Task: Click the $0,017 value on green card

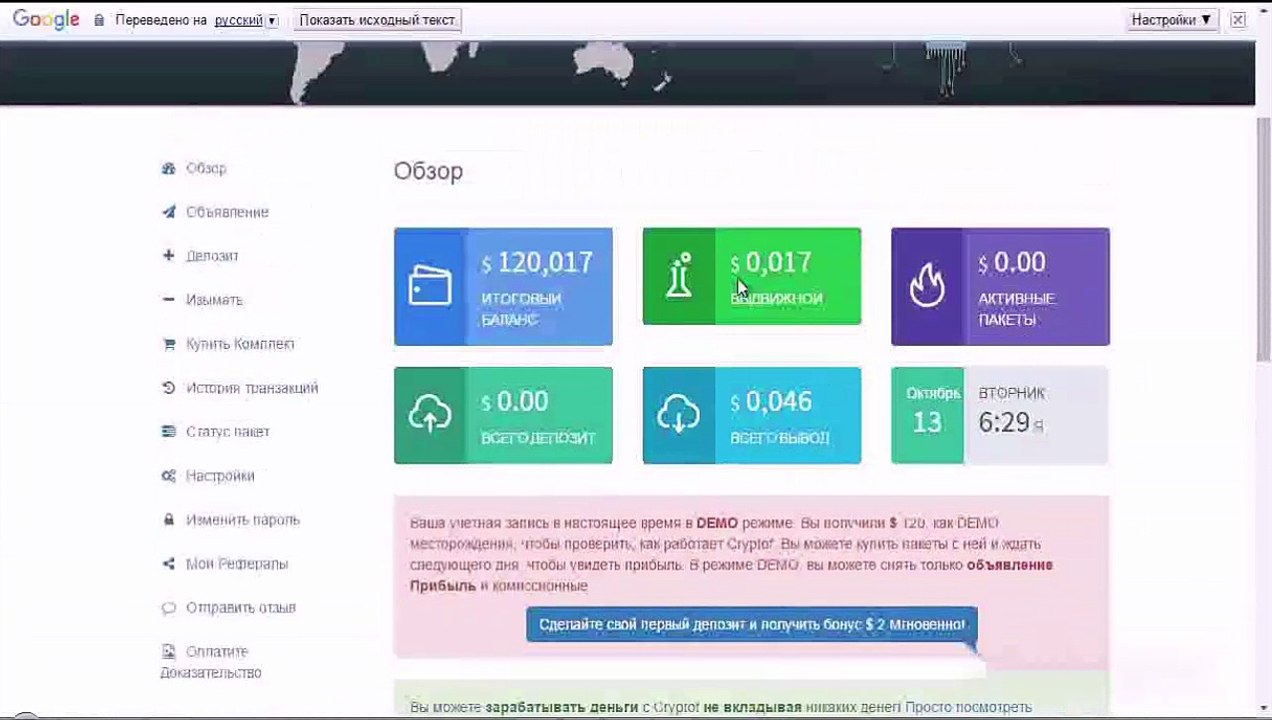Action: point(771,263)
